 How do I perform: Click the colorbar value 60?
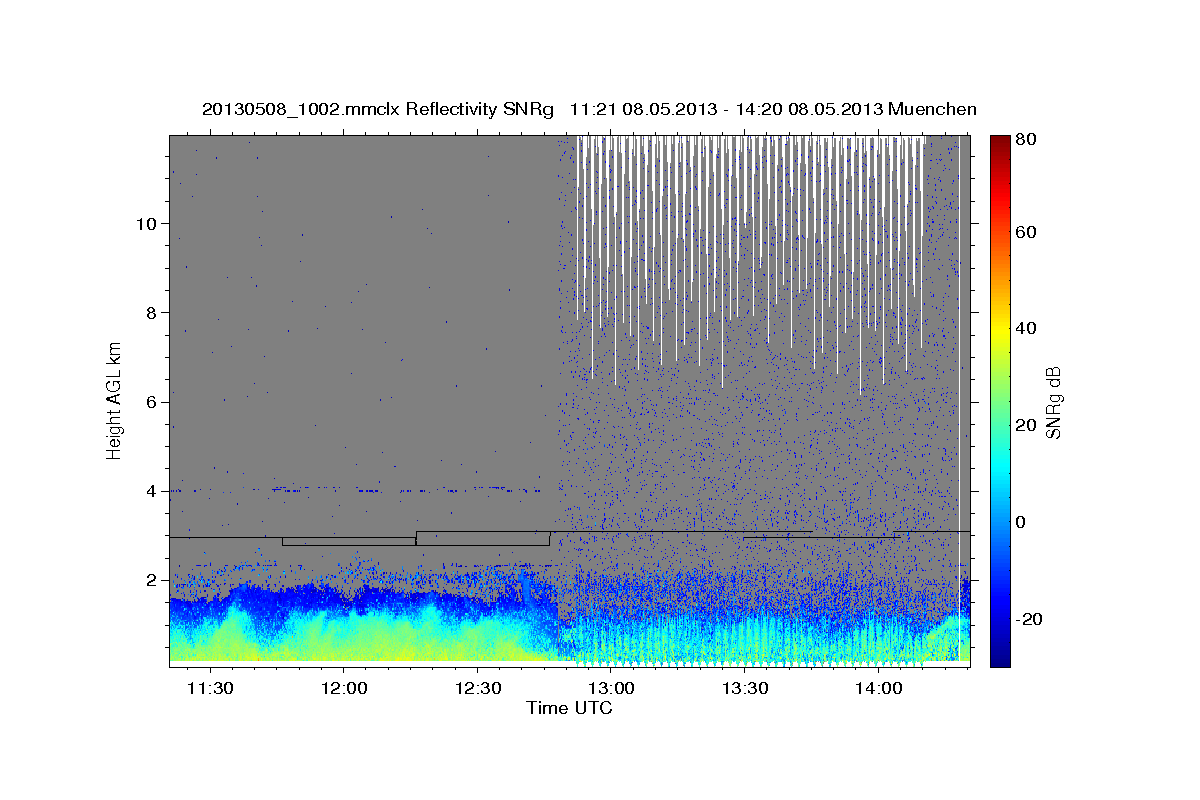1027,232
